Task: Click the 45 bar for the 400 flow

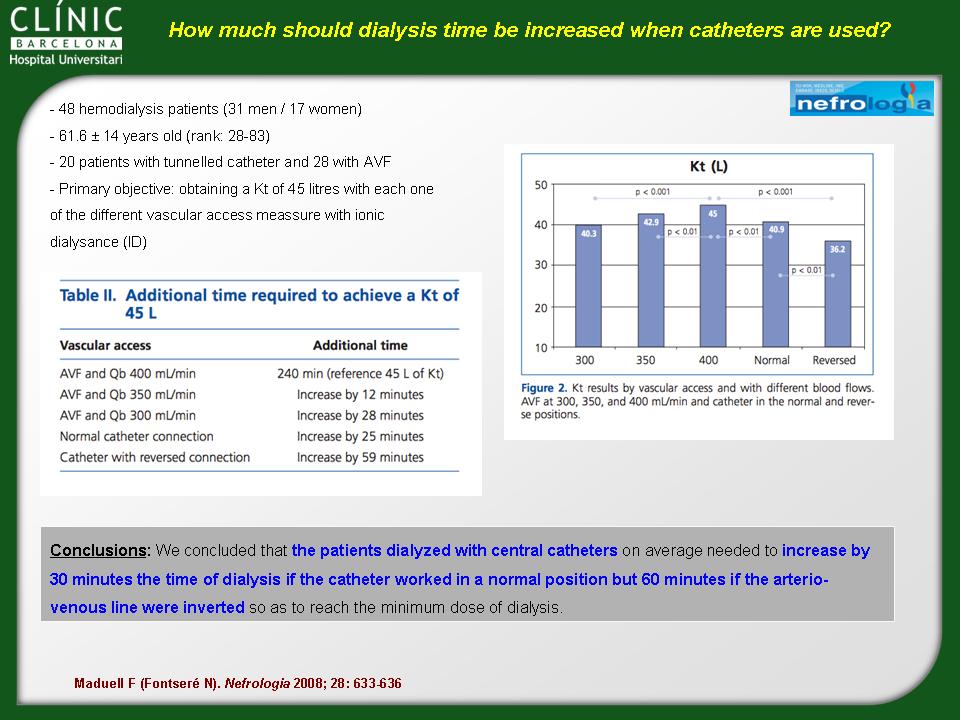Action: tap(713, 276)
